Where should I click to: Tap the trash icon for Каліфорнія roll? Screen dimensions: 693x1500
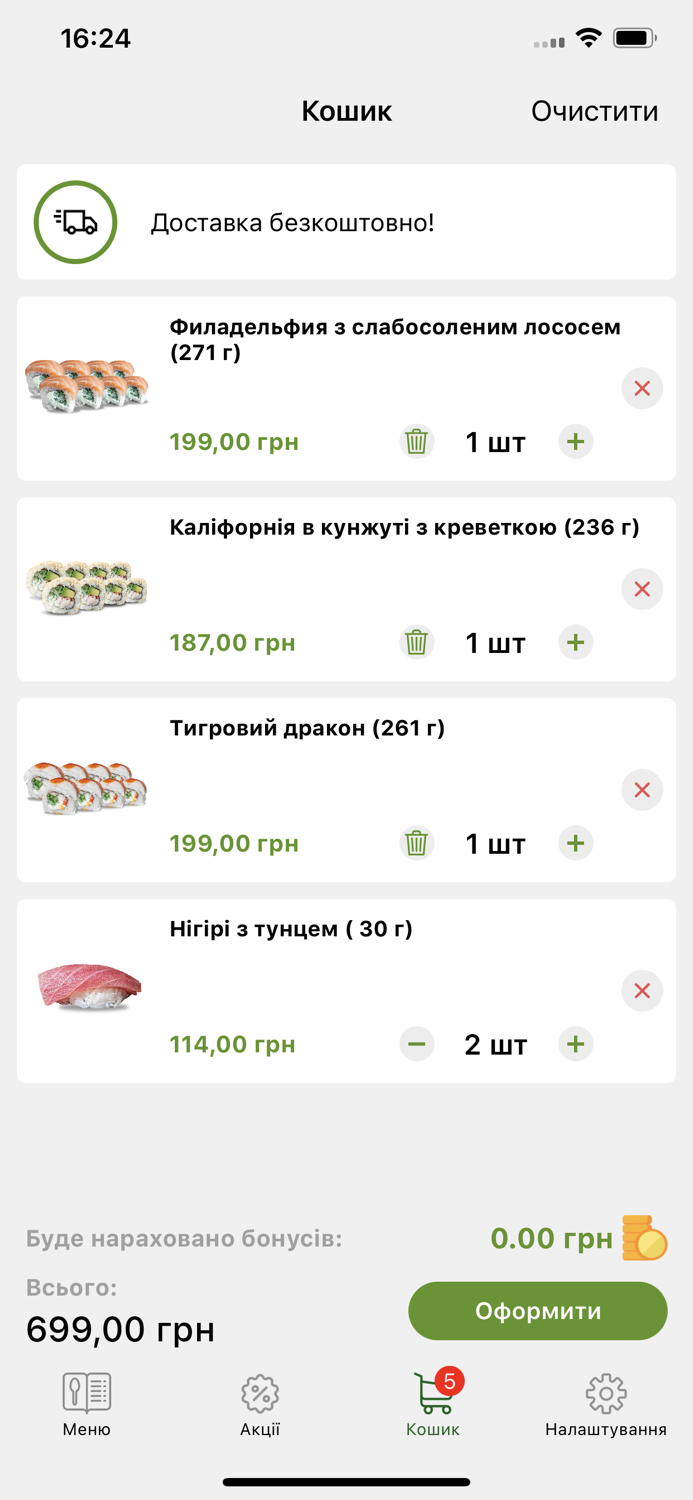tap(417, 642)
